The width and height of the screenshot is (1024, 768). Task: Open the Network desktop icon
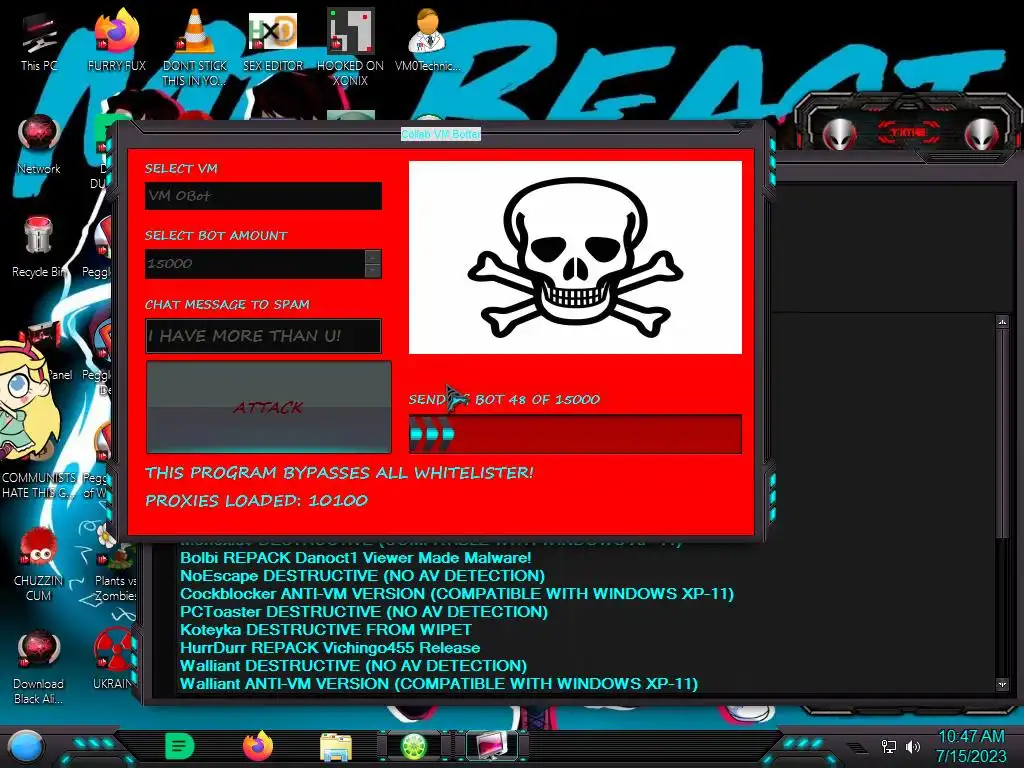point(39,145)
